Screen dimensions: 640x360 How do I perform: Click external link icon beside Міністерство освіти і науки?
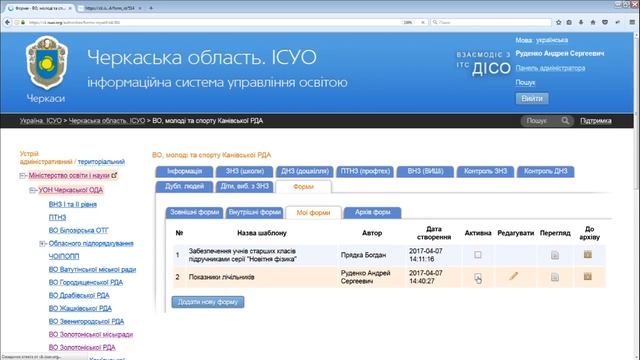[x=114, y=175]
